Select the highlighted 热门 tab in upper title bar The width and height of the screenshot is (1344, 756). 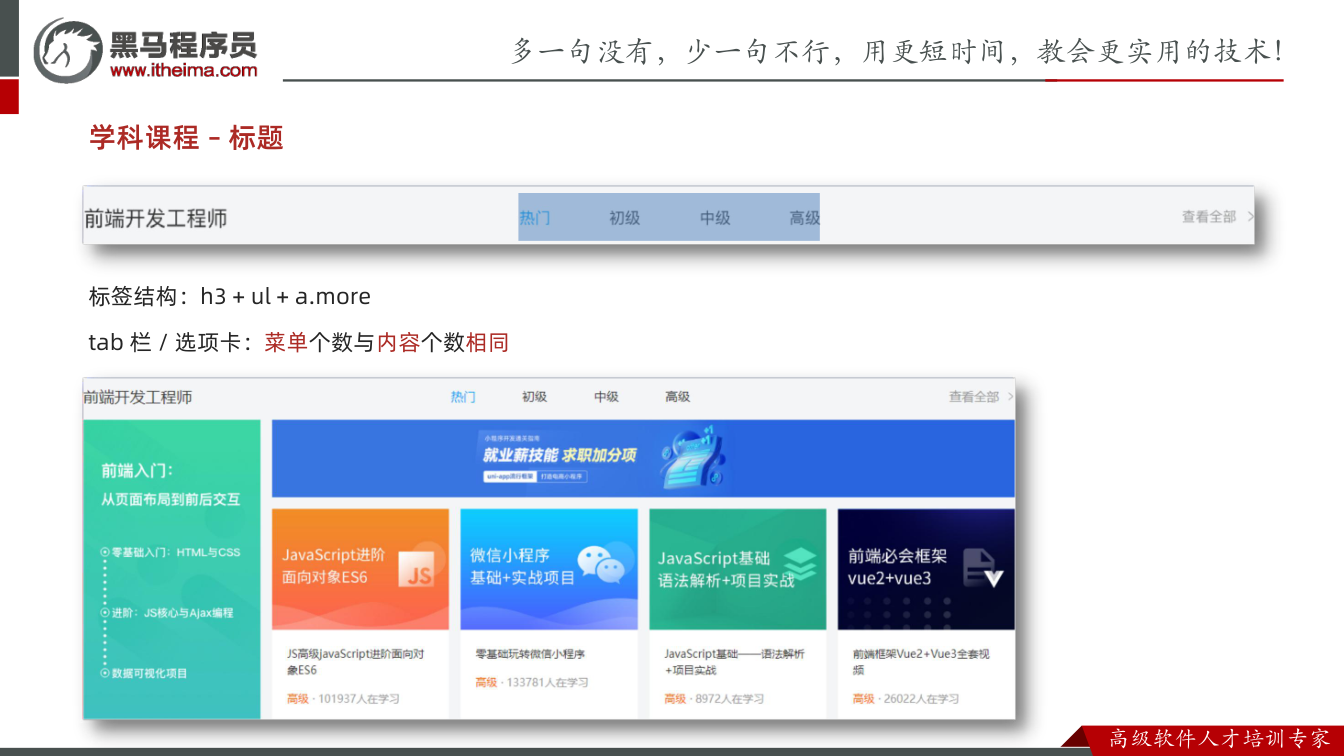(534, 217)
